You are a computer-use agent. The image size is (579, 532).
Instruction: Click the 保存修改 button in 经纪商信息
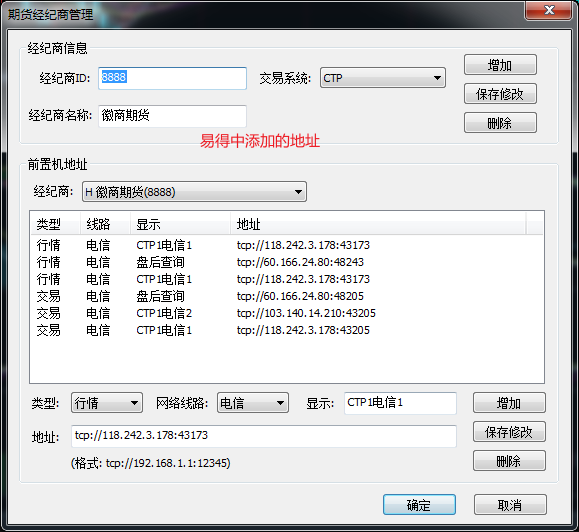pyautogui.click(x=500, y=94)
